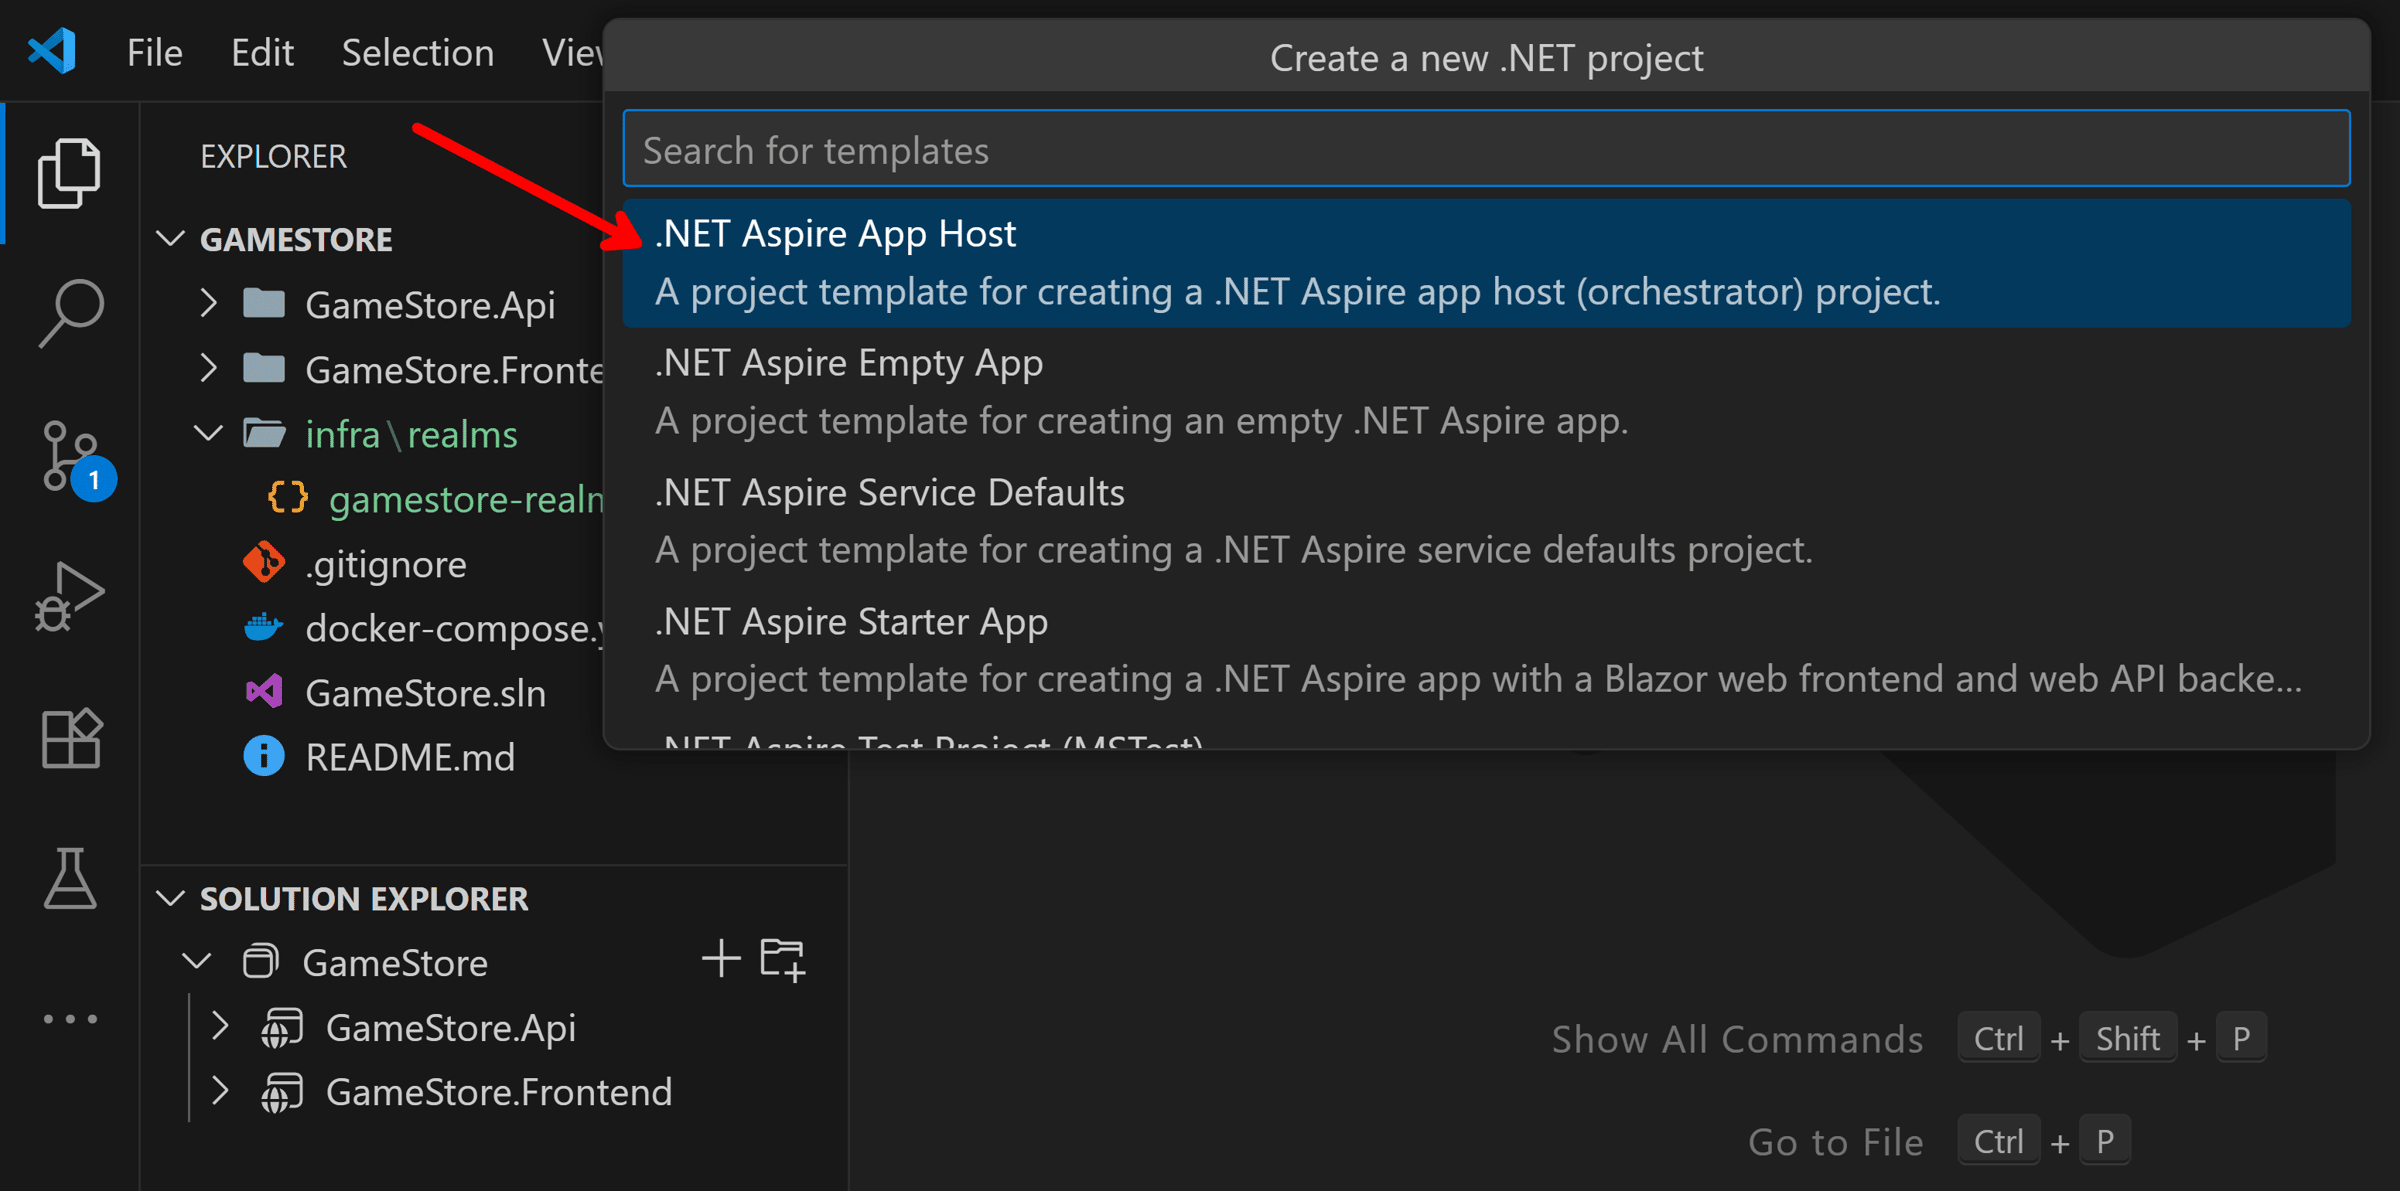The height and width of the screenshot is (1191, 2400).
Task: Click the Show All Commands hint text
Action: pyautogui.click(x=1737, y=1039)
